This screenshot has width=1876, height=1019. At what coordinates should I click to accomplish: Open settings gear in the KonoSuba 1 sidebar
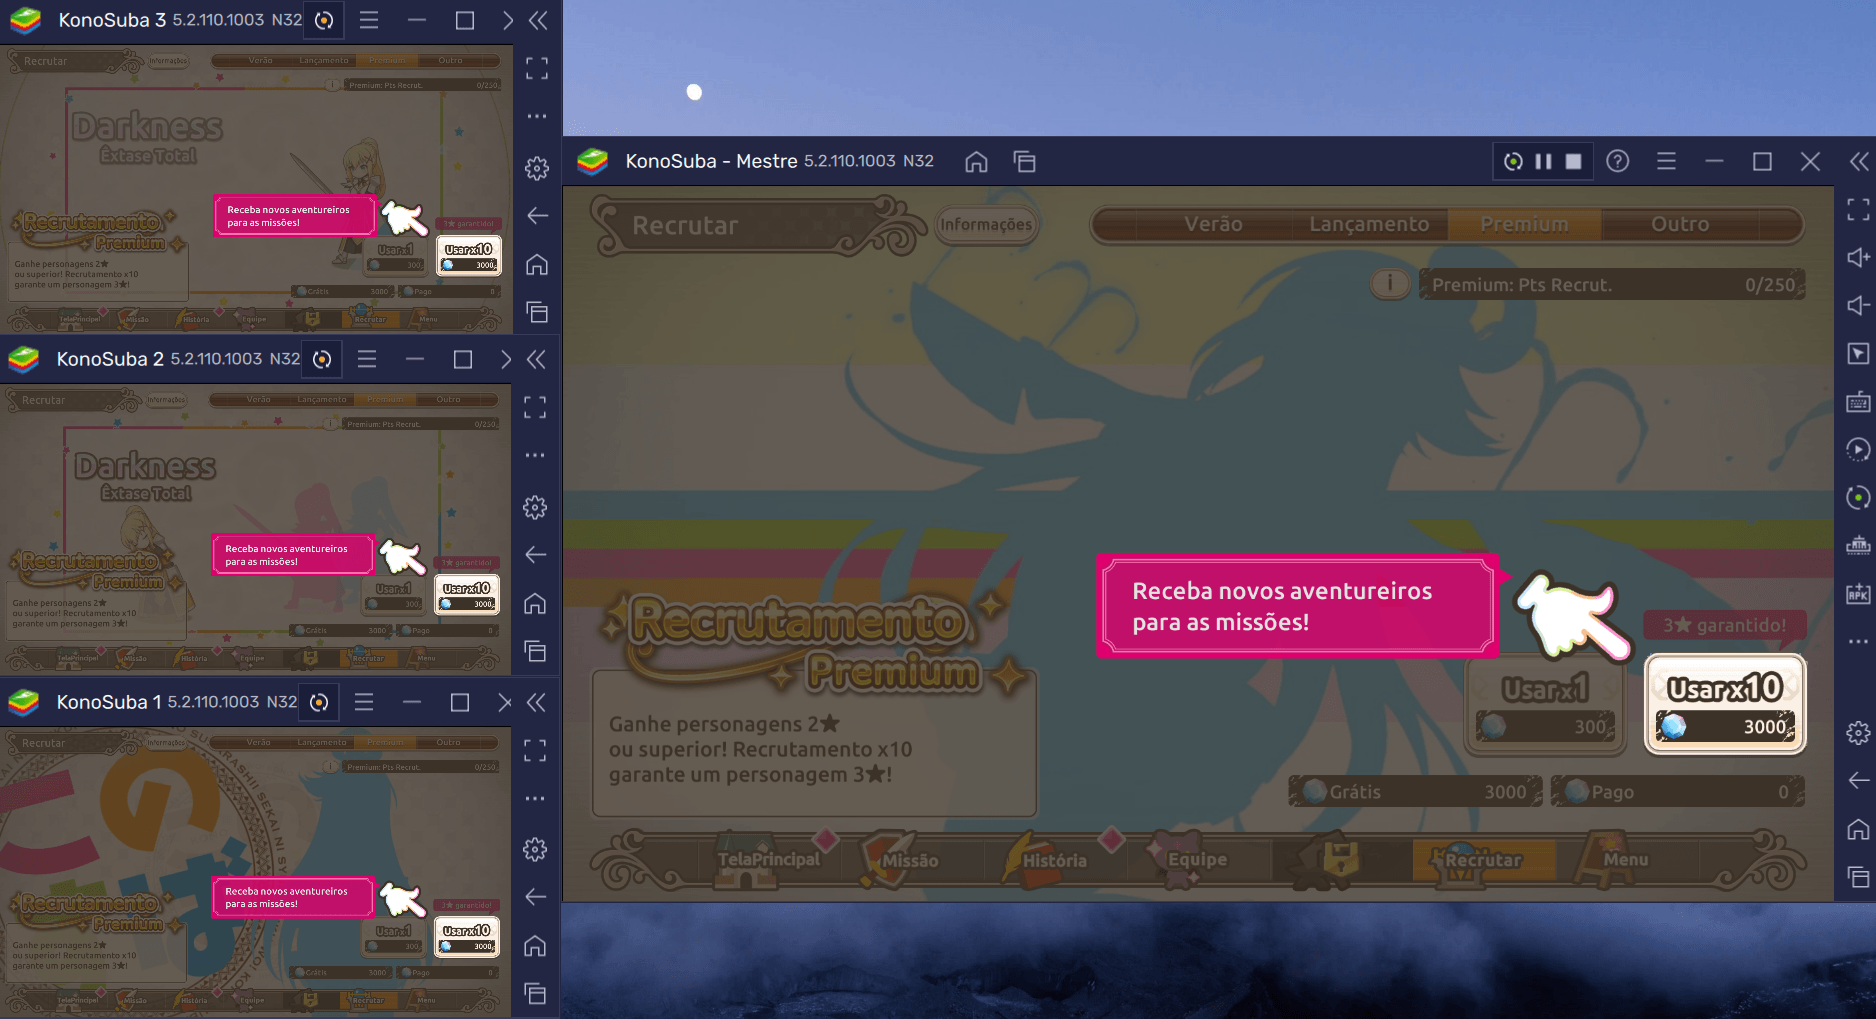(x=535, y=849)
